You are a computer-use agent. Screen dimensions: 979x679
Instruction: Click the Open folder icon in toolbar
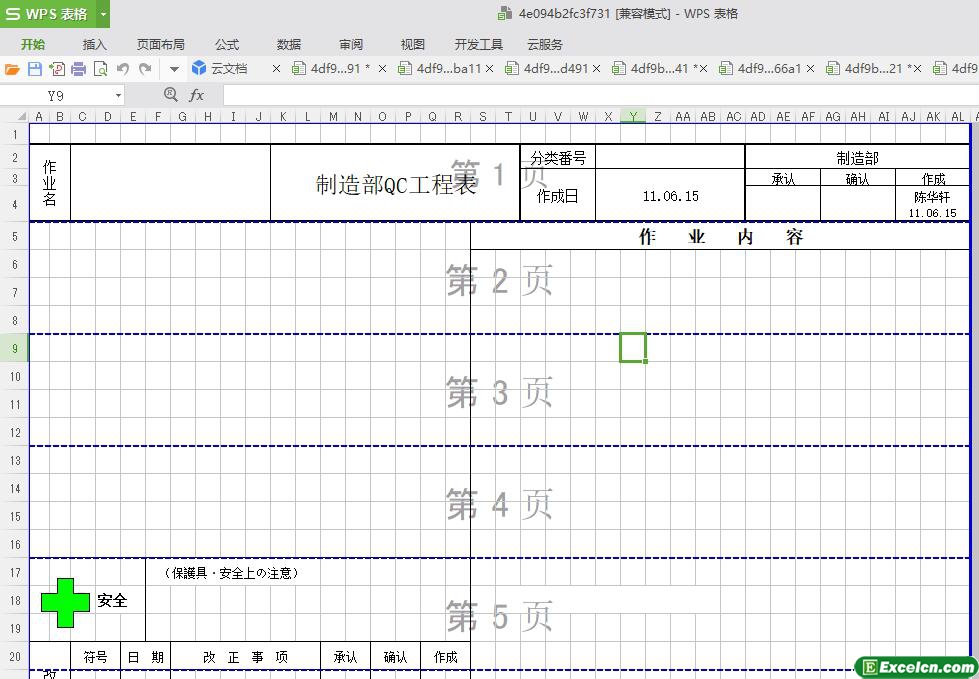[x=12, y=69]
